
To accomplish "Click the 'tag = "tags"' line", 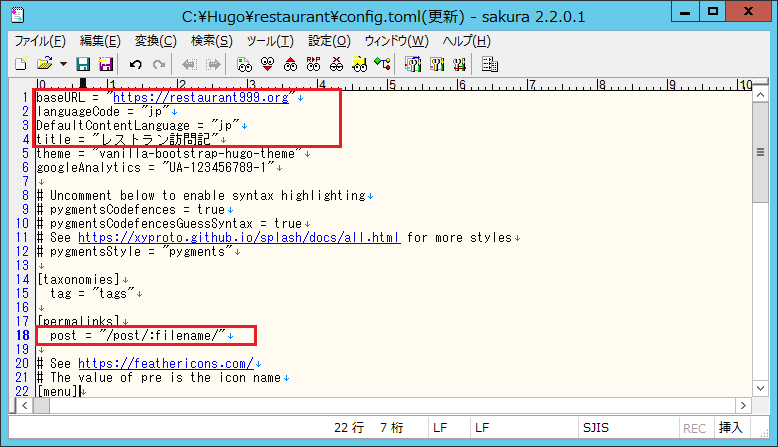I will pos(92,294).
